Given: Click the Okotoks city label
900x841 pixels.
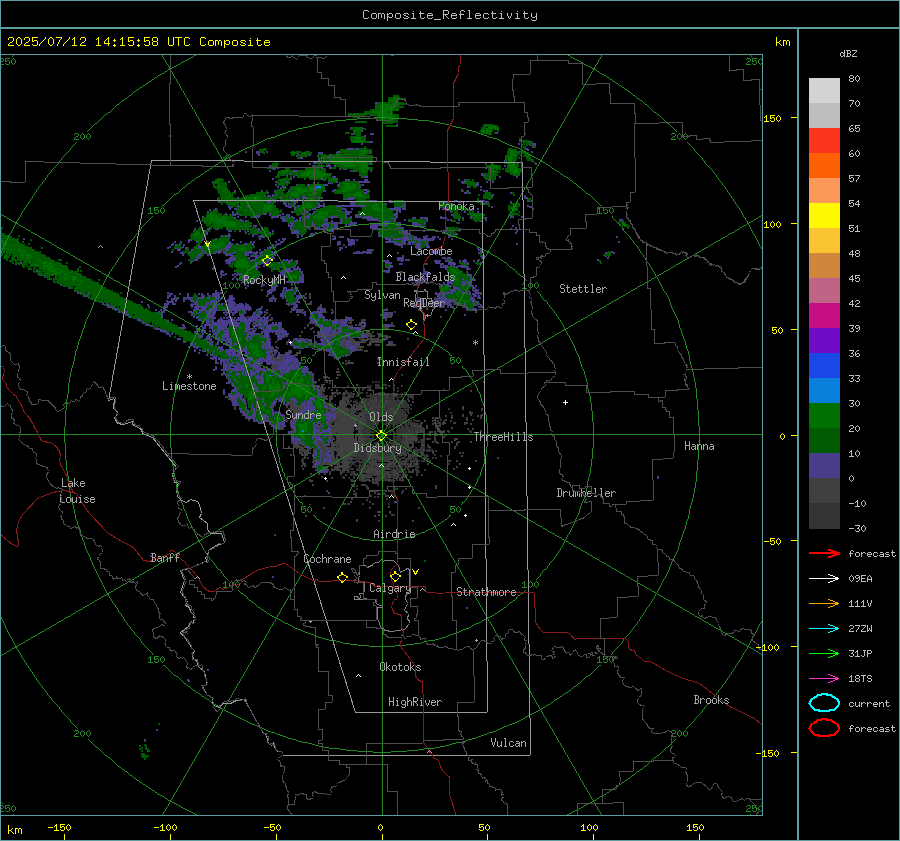Looking at the screenshot, I should coord(400,667).
